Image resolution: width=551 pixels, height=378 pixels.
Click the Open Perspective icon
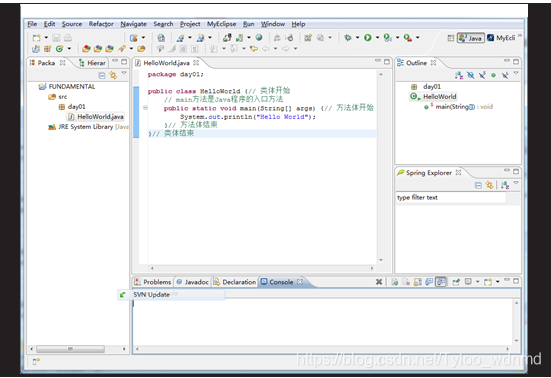[451, 38]
